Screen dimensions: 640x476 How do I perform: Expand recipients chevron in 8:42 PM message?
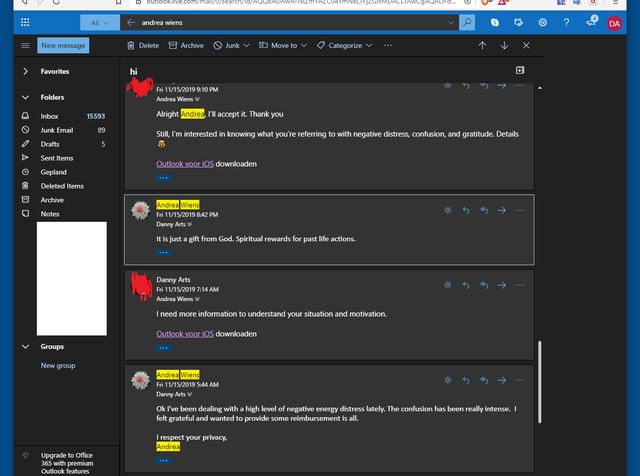coord(189,225)
